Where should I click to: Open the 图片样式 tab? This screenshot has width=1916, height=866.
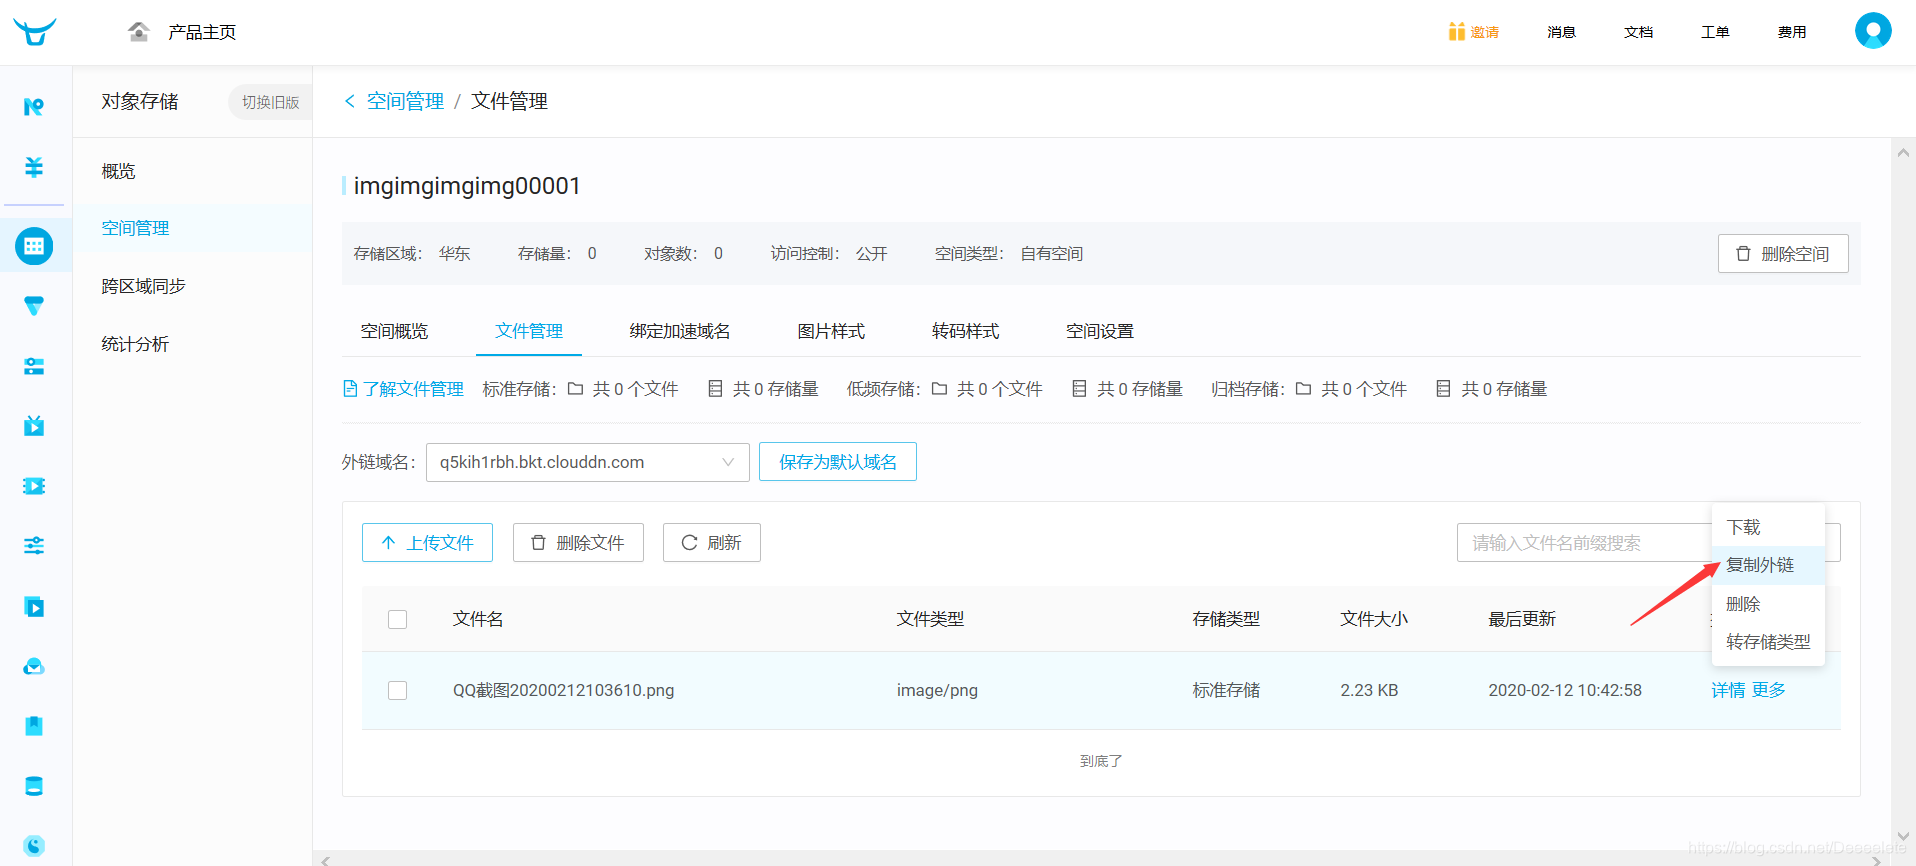pos(831,331)
